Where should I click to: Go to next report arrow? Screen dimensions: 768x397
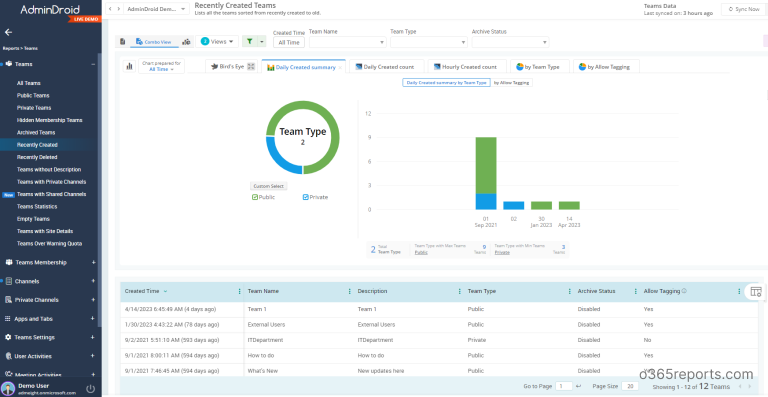point(118,9)
